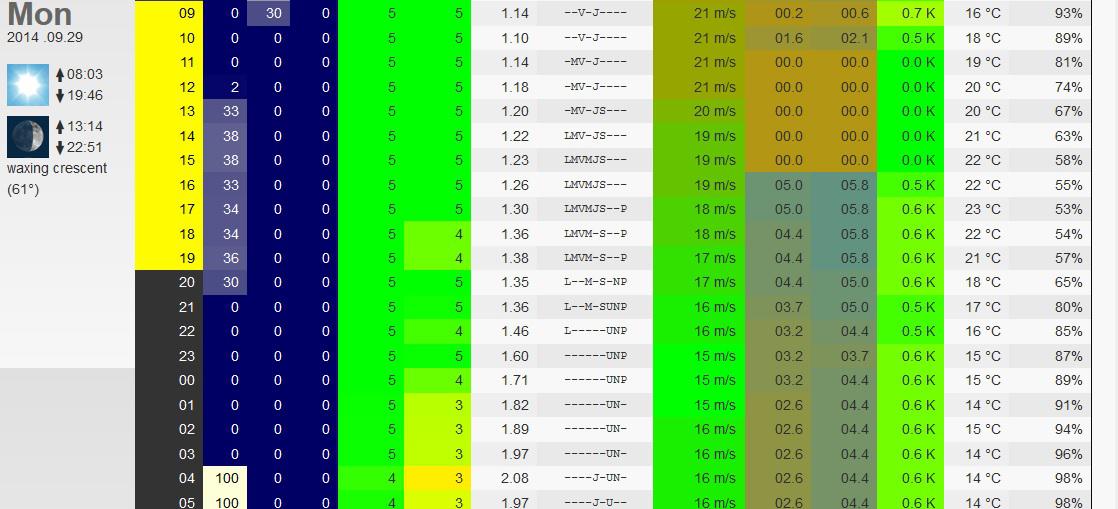The image size is (1118, 509).
Task: Click the '15 m/s' wind cell at hour 23
Action: 699,356
